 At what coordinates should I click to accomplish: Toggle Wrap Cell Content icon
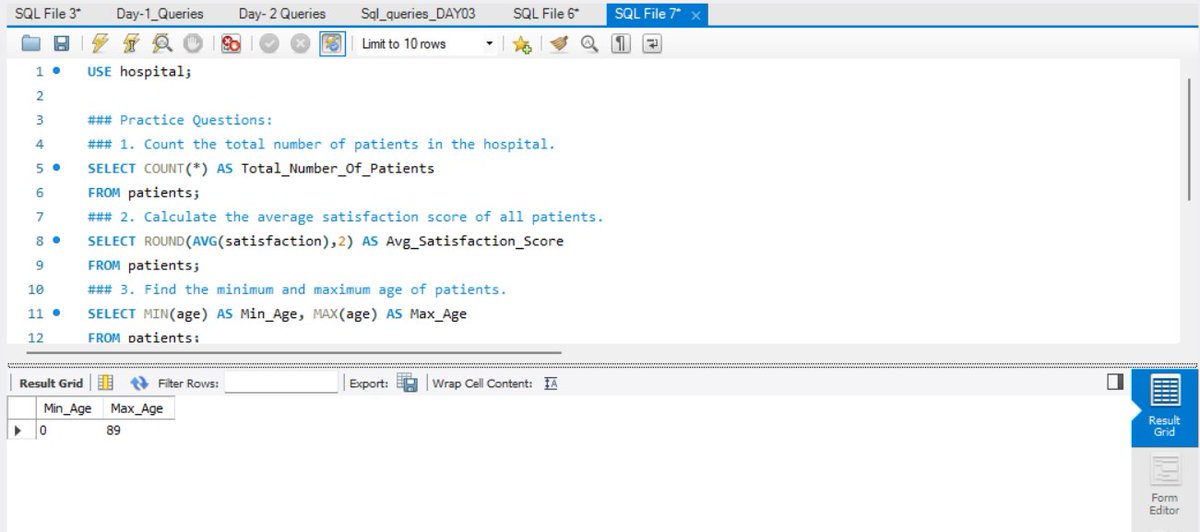[x=550, y=384]
